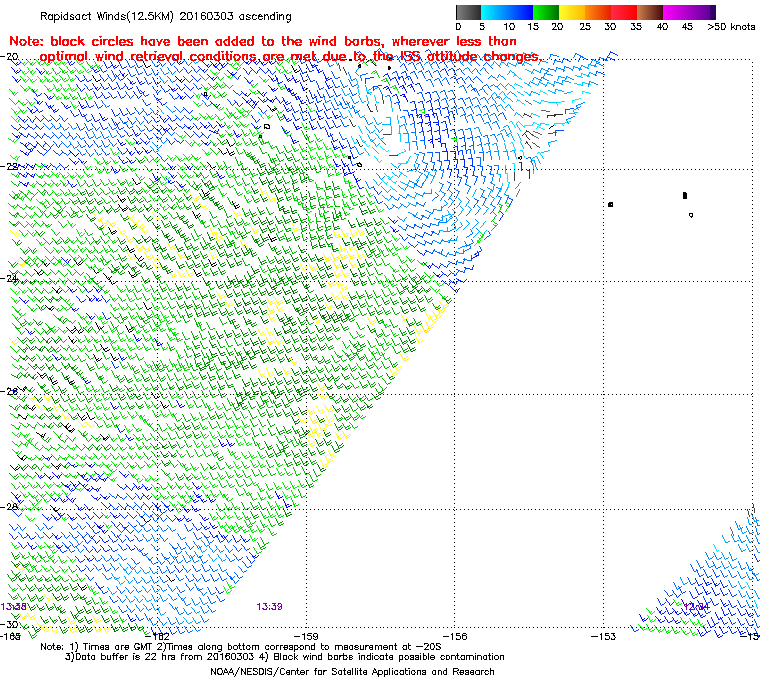Click the '>50 knots' legend label

pos(731,27)
